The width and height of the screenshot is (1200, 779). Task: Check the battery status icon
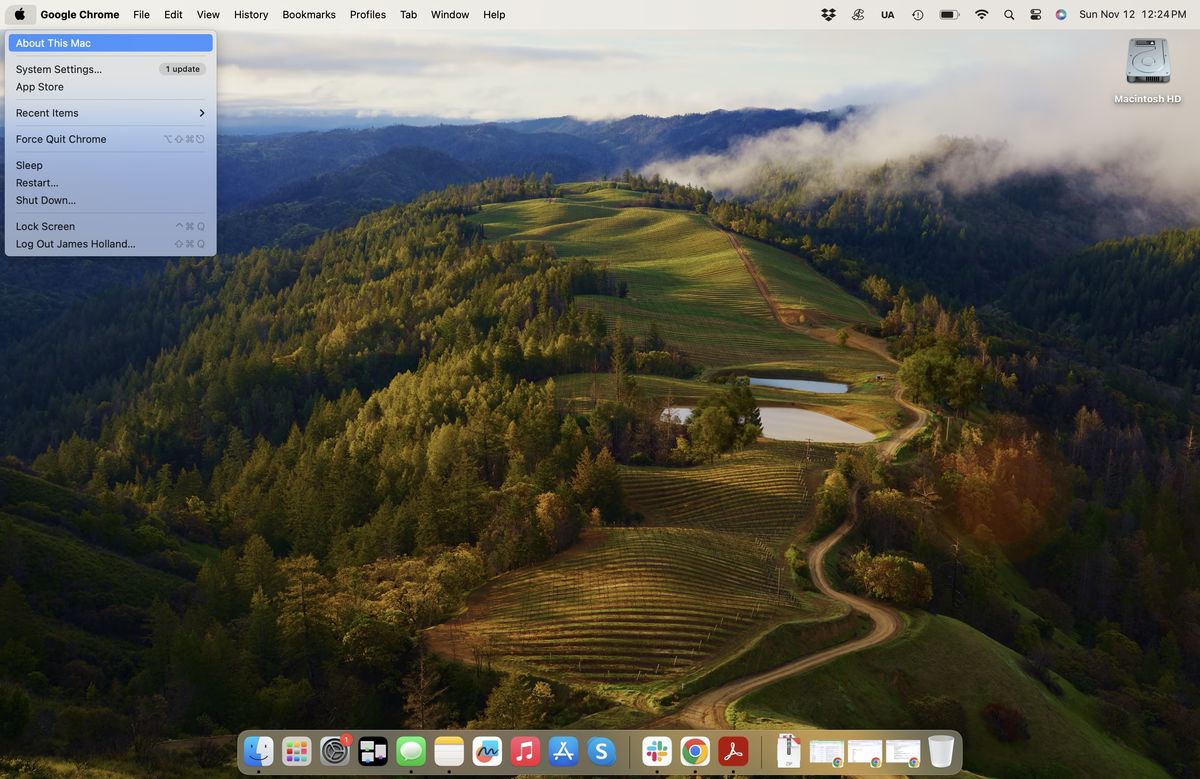pyautogui.click(x=949, y=15)
